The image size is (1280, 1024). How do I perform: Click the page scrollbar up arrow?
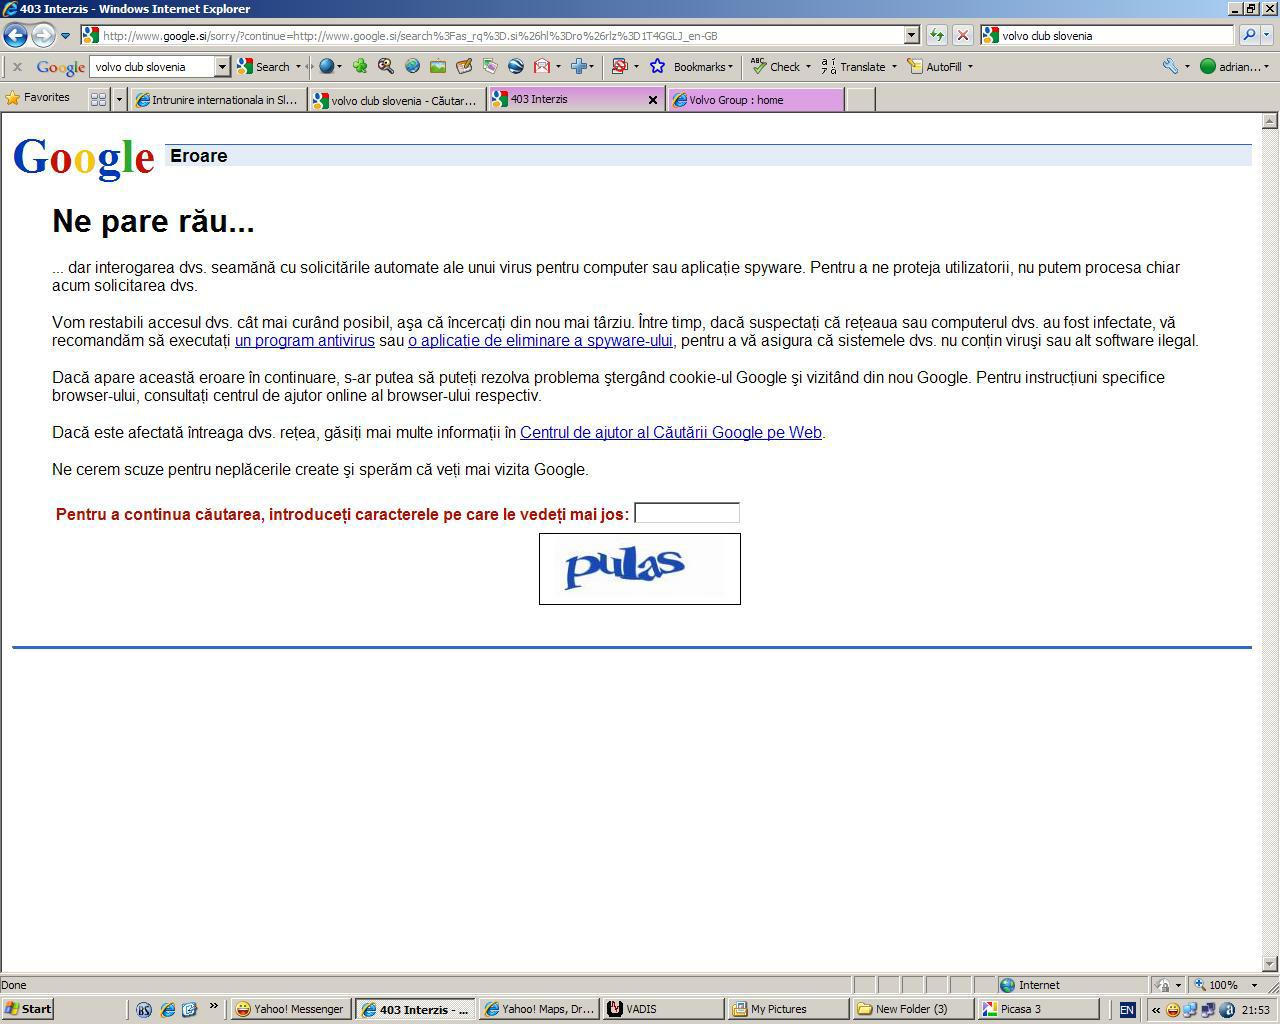click(x=1270, y=121)
